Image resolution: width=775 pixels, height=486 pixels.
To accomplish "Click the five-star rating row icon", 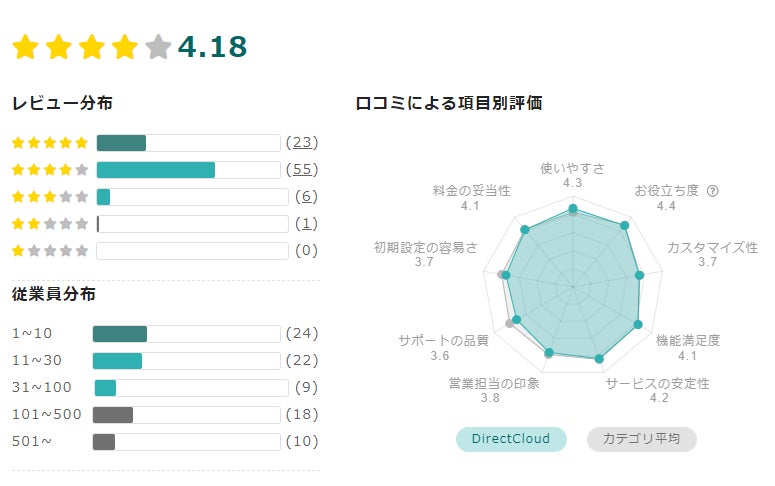I will click(50, 143).
